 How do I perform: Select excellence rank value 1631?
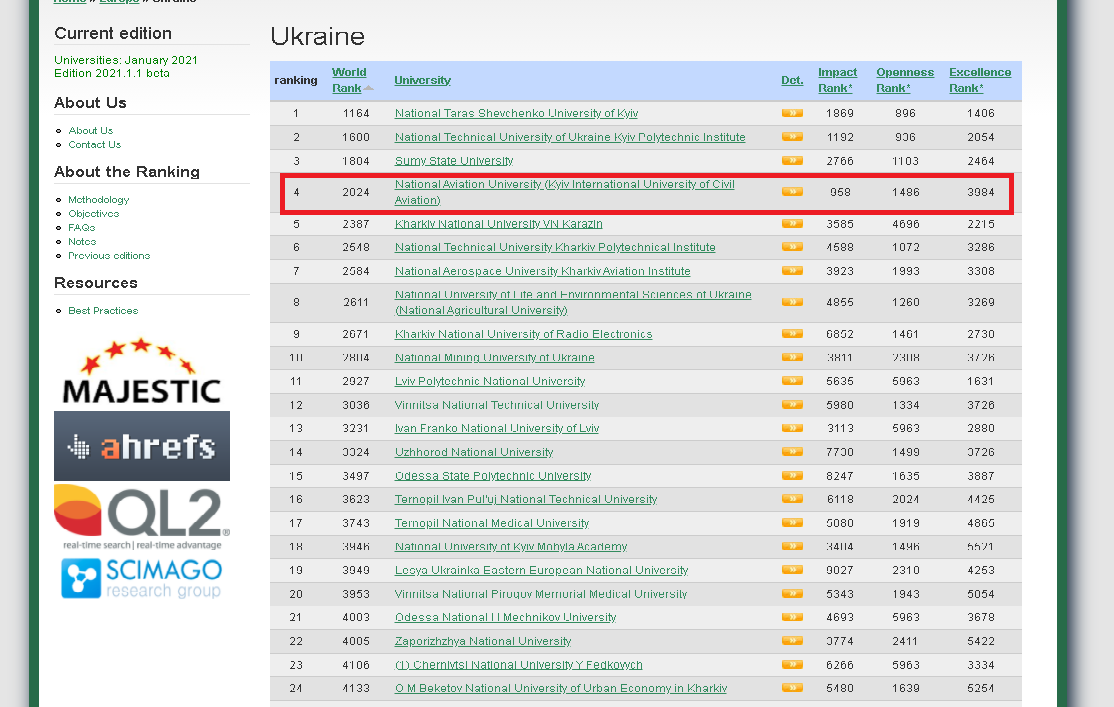tap(980, 381)
